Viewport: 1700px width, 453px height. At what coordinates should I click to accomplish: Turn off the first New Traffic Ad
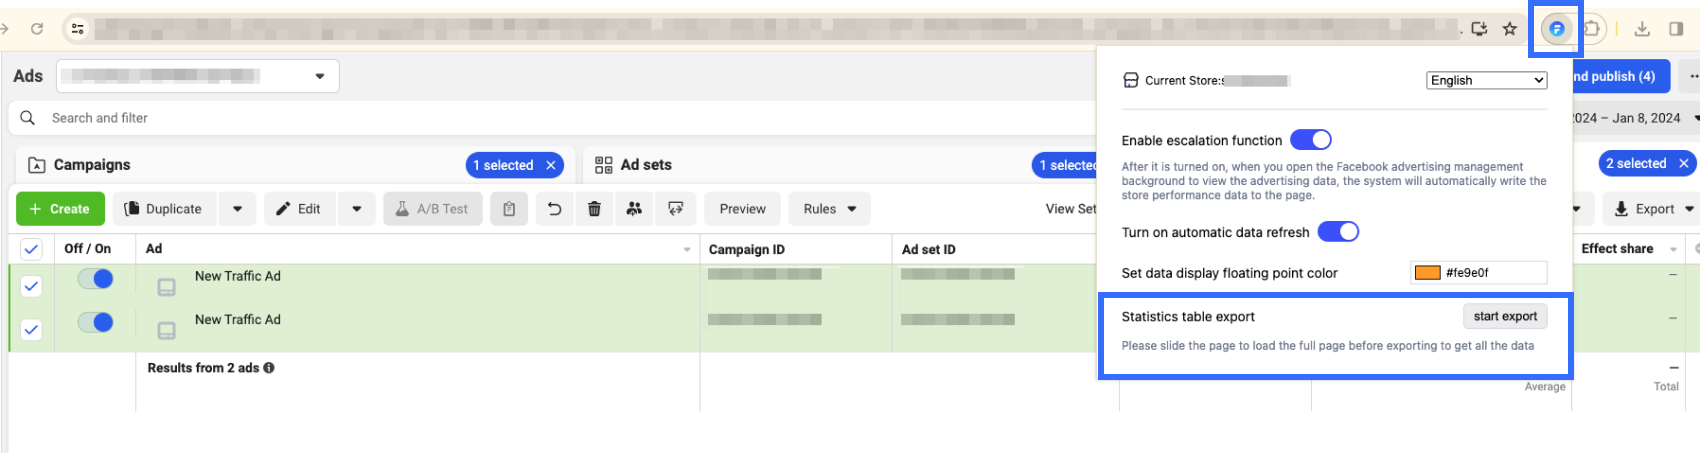coord(96,279)
